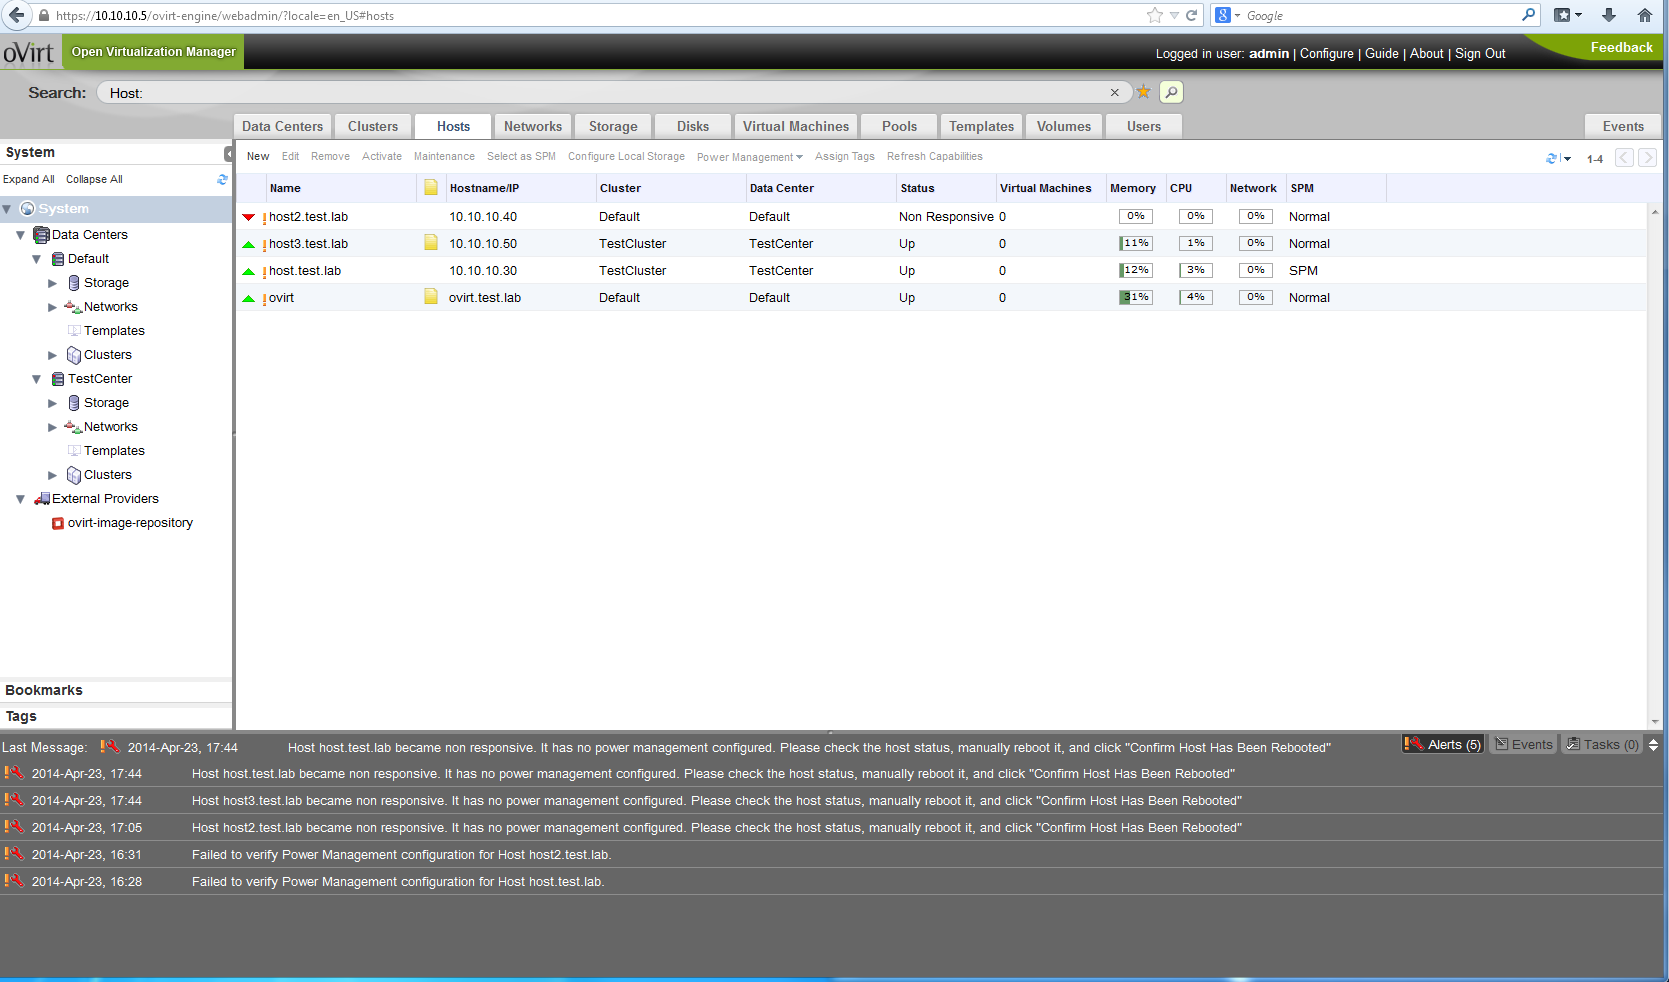Click the Assign Tags toolbar action
Image resolution: width=1669 pixels, height=982 pixels.
click(x=844, y=156)
